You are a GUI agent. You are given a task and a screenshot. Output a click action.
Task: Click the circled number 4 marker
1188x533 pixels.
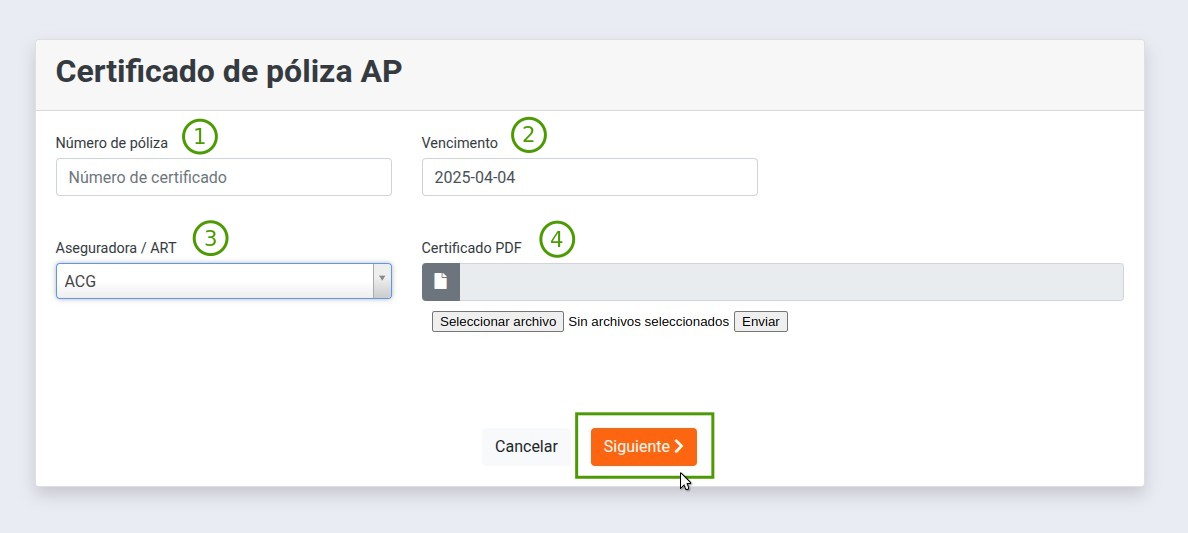pos(557,239)
